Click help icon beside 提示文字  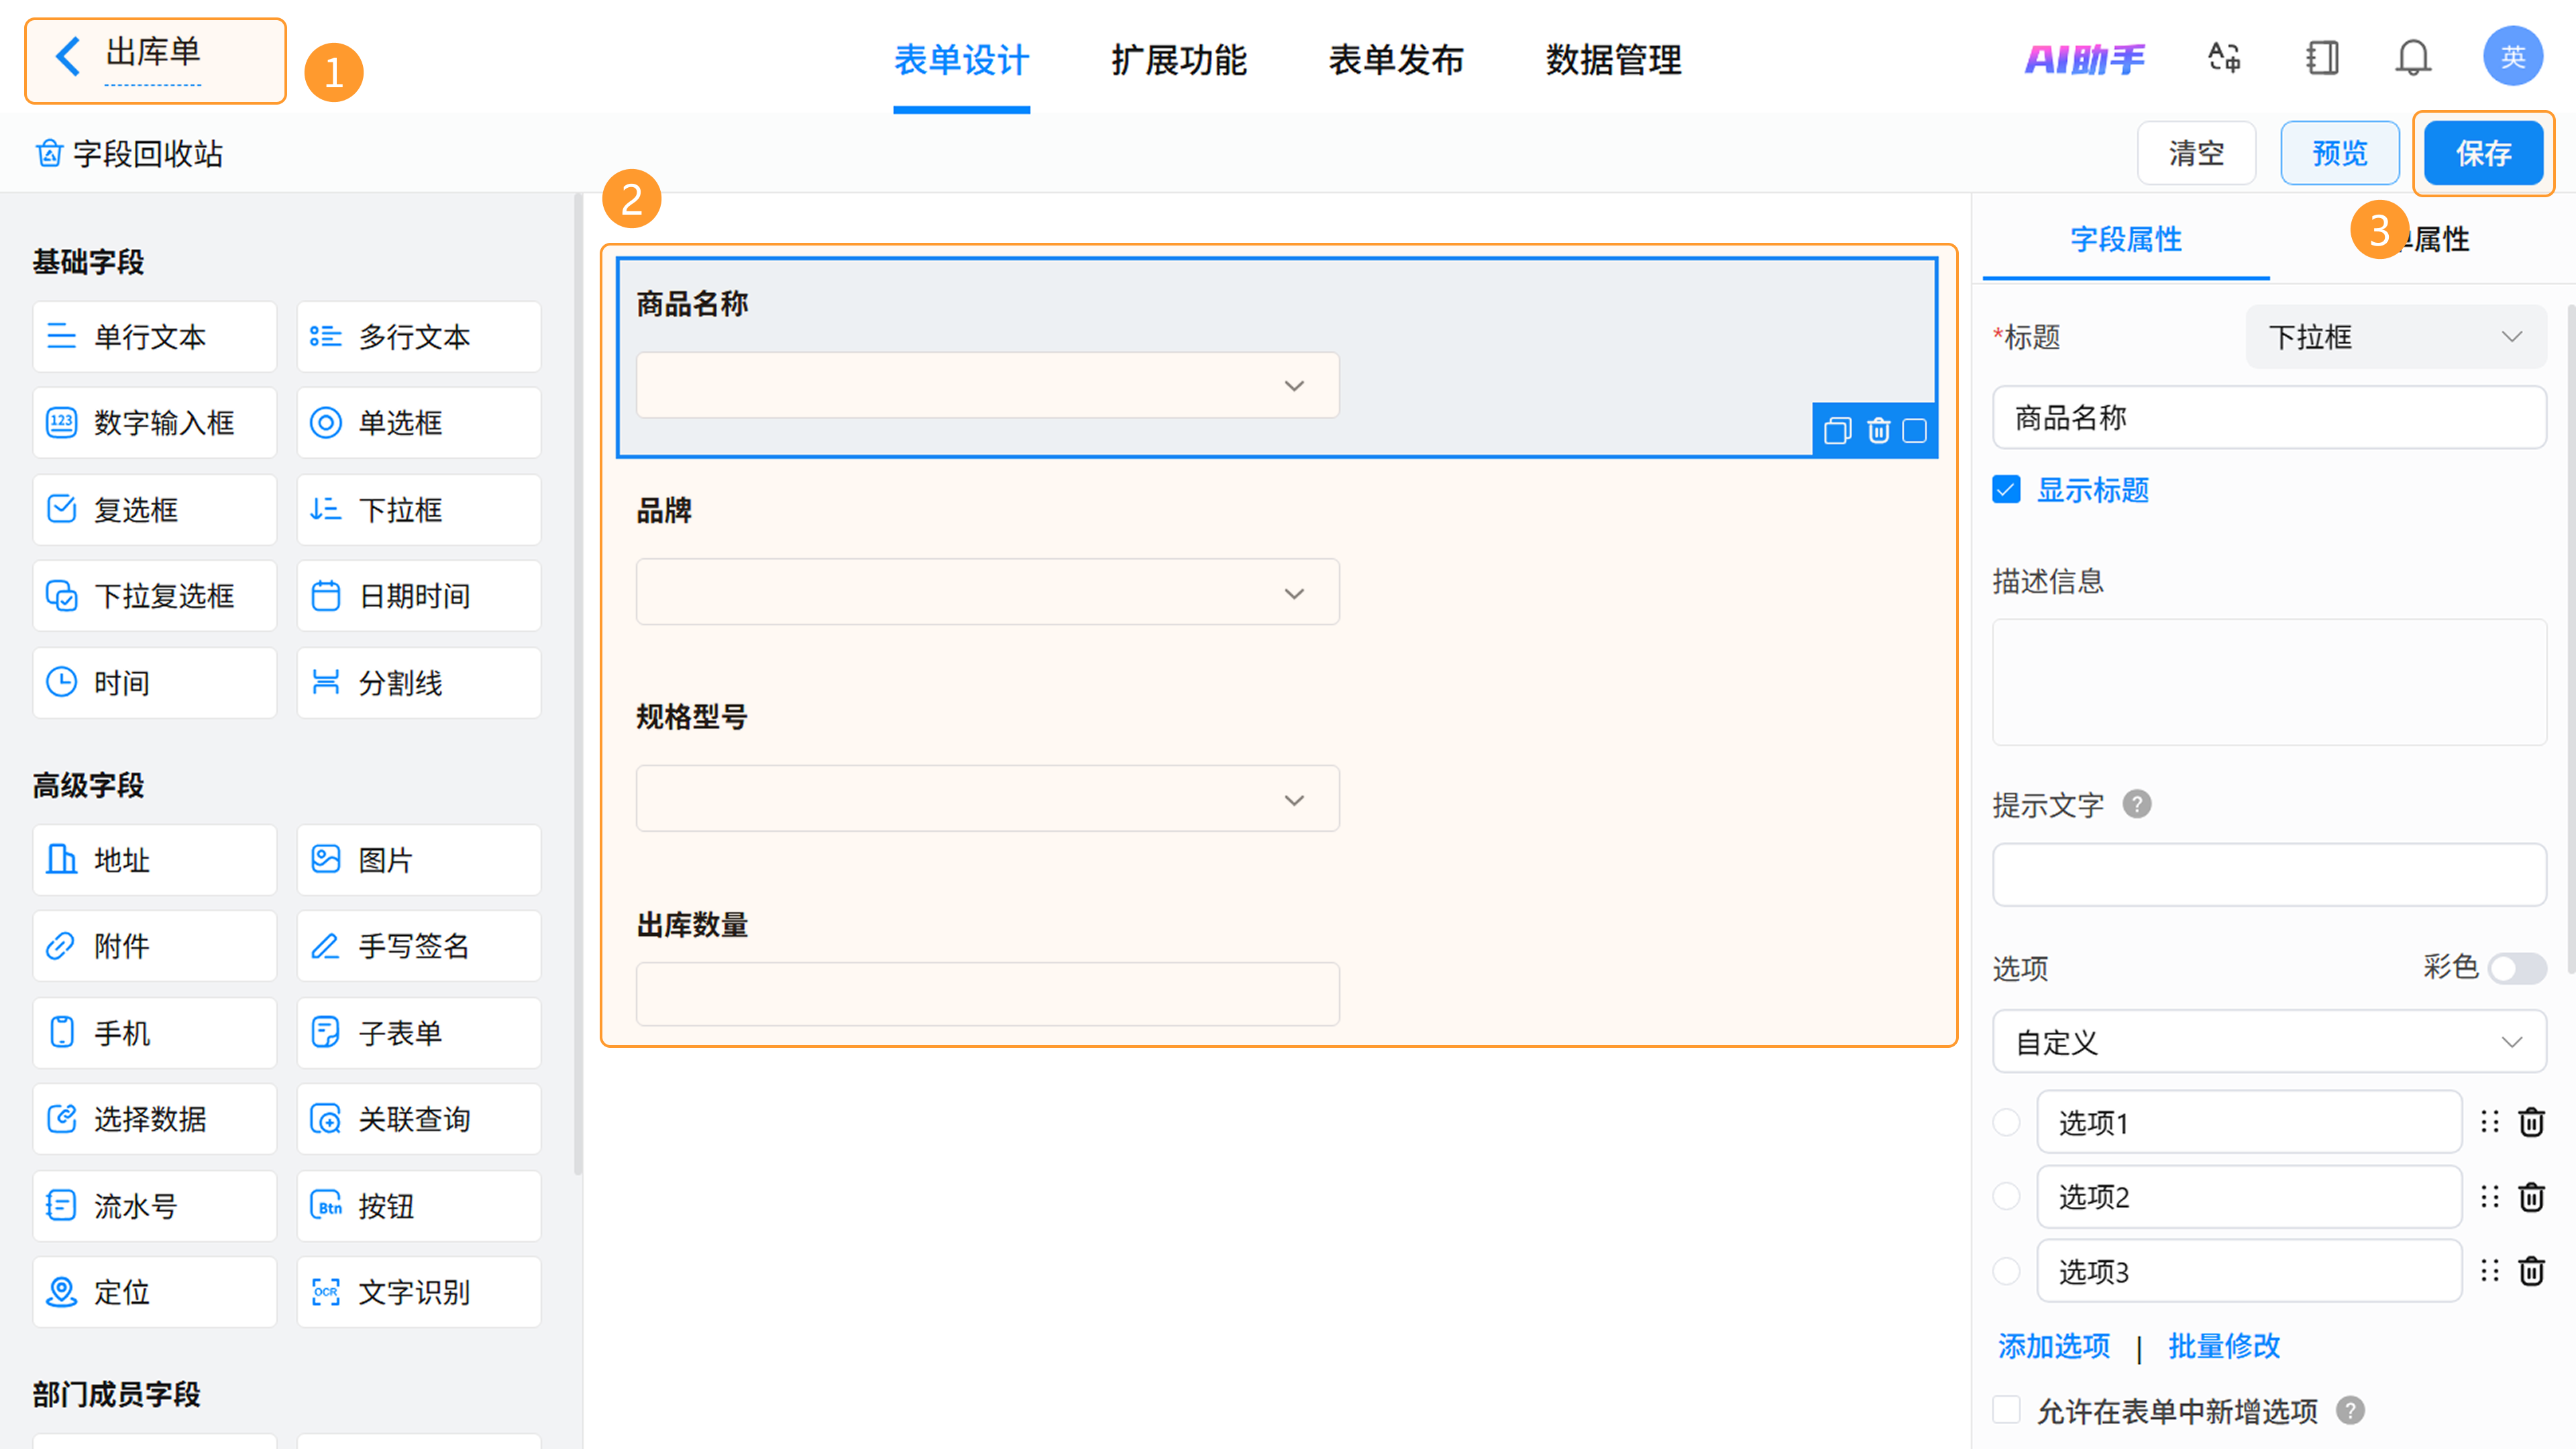pyautogui.click(x=2137, y=804)
